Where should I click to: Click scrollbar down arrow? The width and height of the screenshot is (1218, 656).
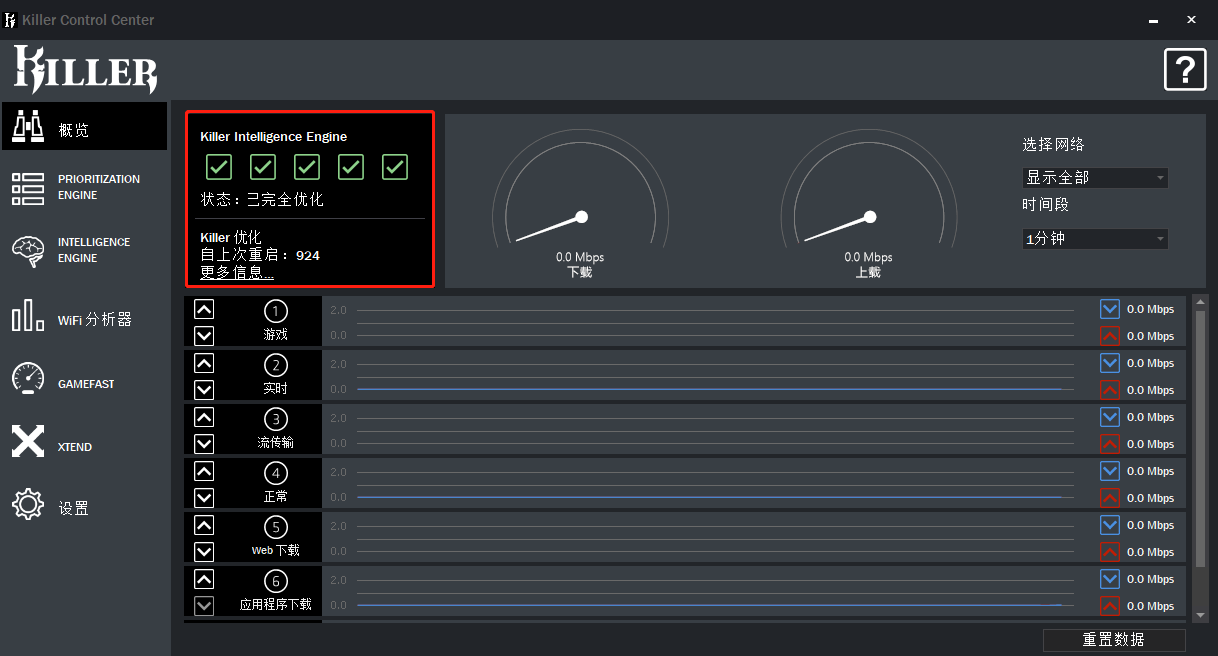(x=1201, y=615)
